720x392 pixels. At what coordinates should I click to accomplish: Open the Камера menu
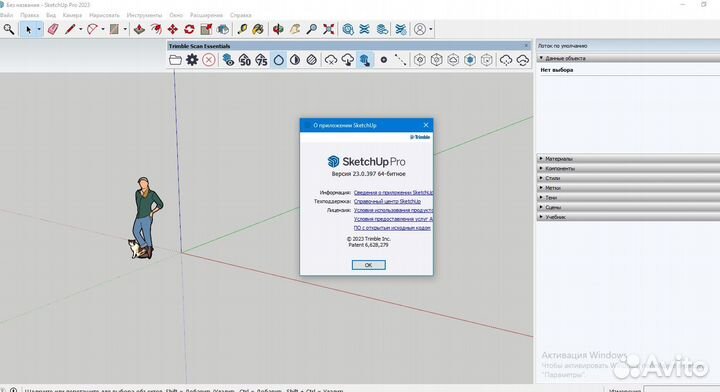(x=72, y=15)
